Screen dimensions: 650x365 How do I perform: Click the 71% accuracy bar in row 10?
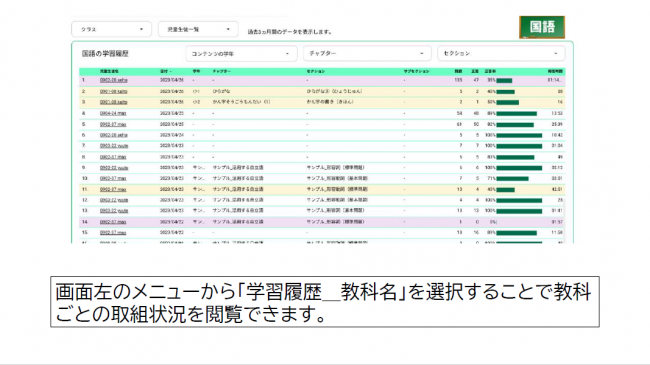click(x=512, y=179)
